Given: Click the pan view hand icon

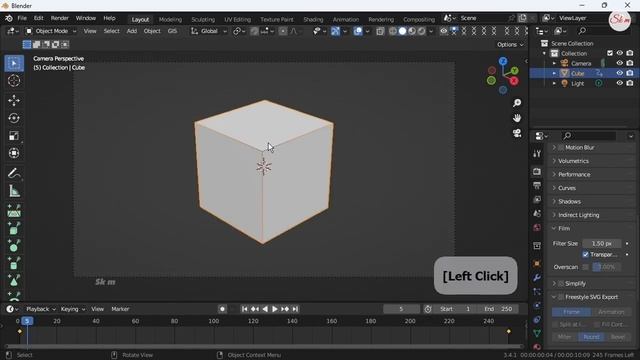Looking at the screenshot, I should coord(517,118).
